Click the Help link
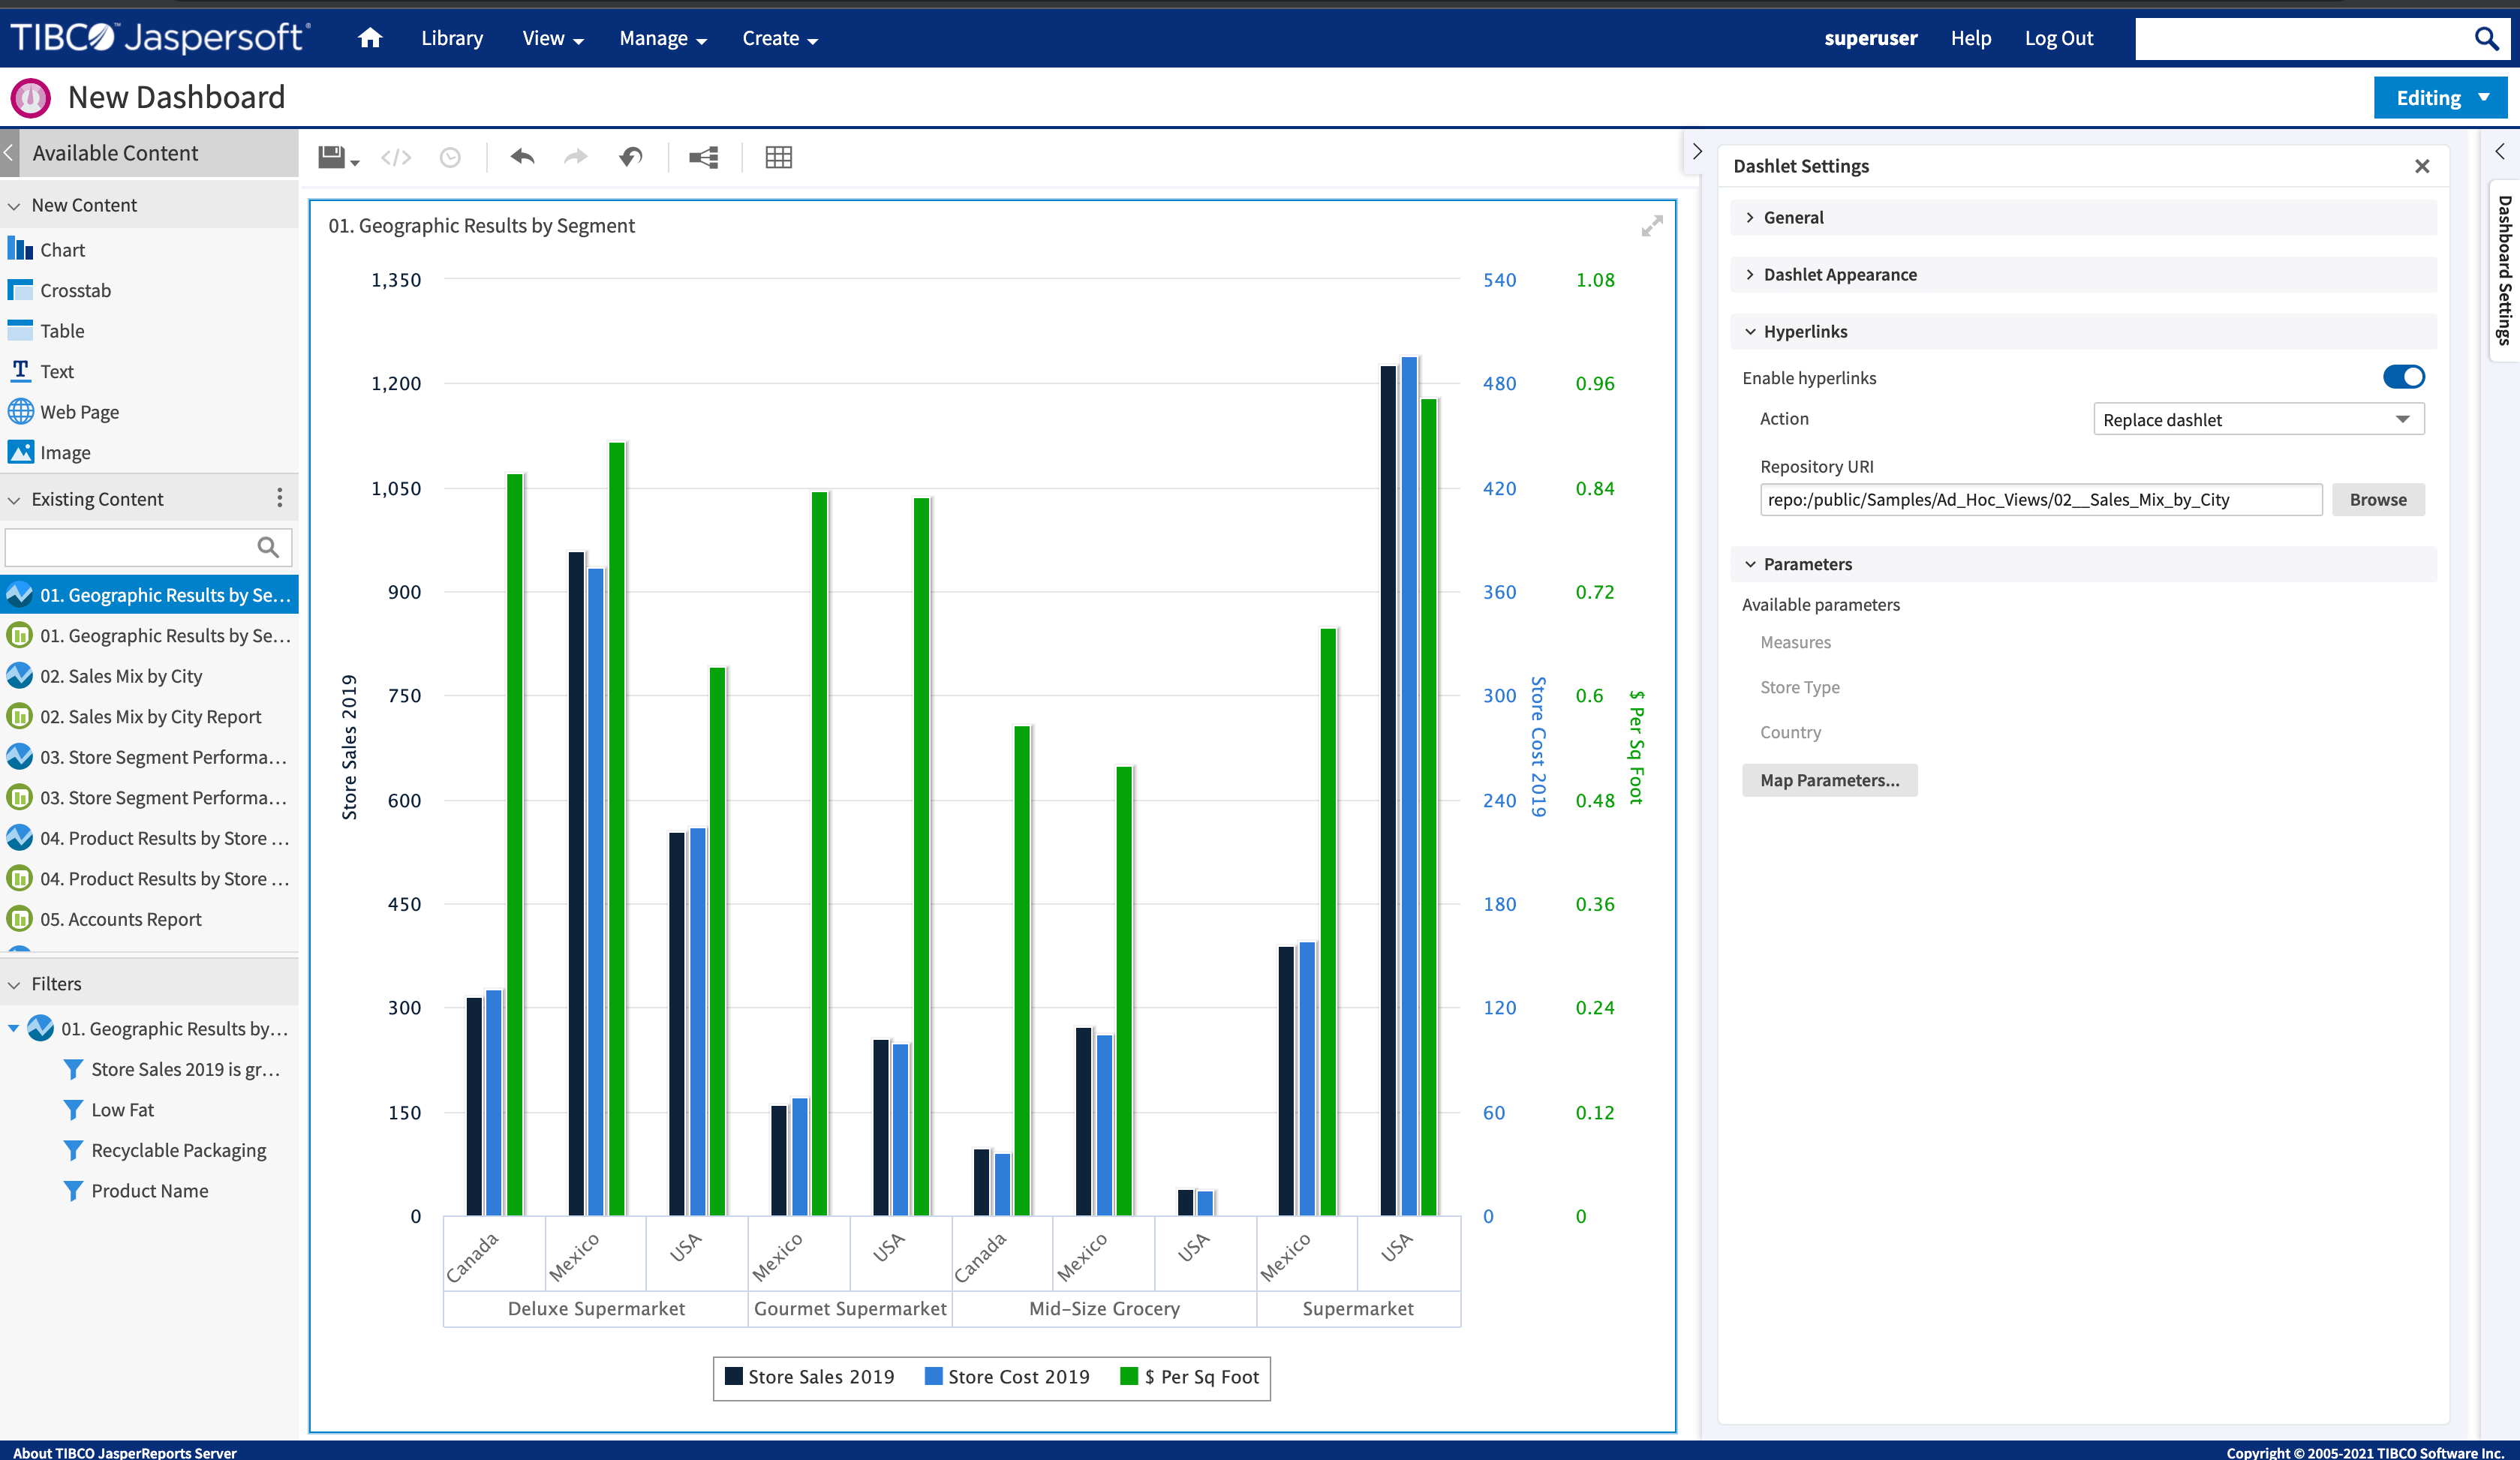Image resolution: width=2520 pixels, height=1460 pixels. point(1970,38)
